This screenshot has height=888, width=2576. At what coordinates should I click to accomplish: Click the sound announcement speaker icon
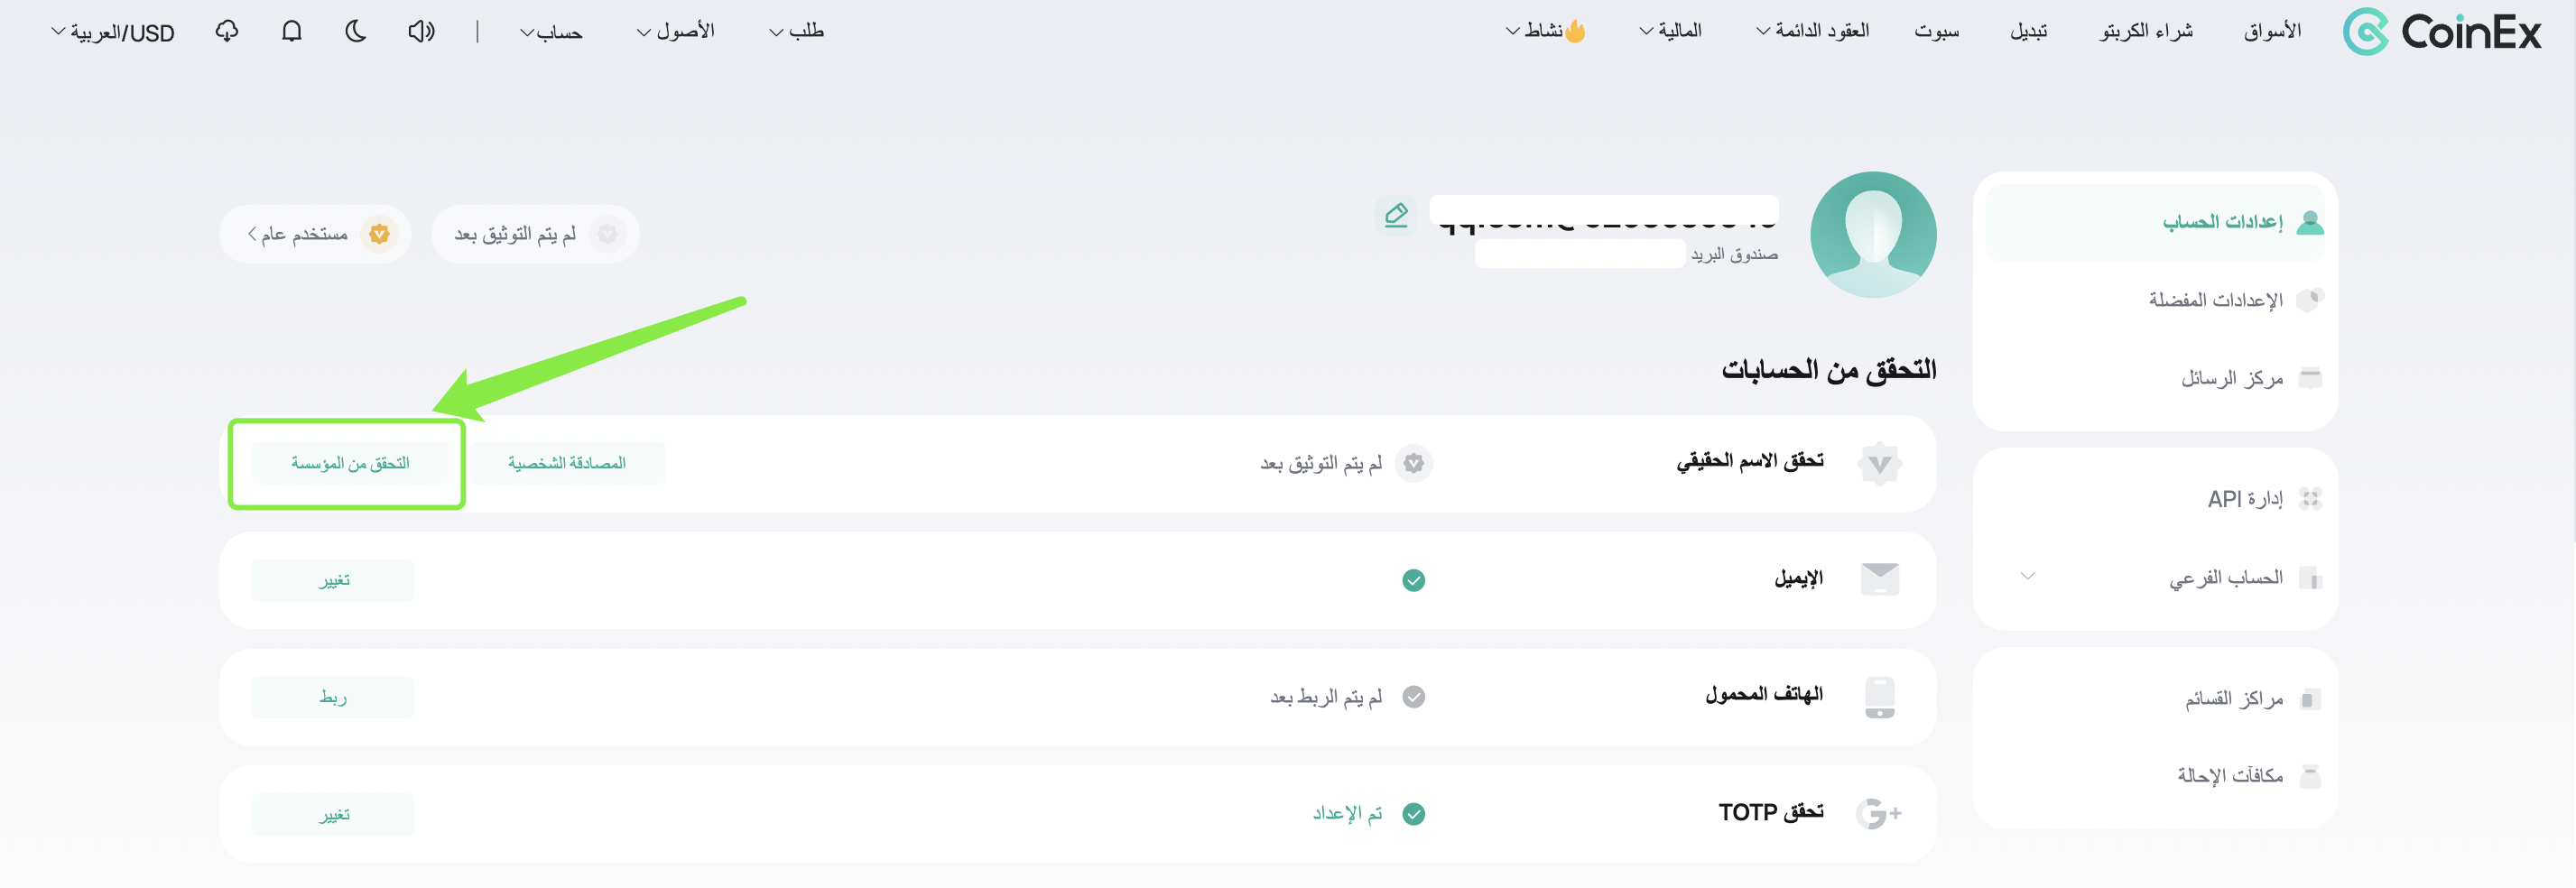(x=421, y=32)
